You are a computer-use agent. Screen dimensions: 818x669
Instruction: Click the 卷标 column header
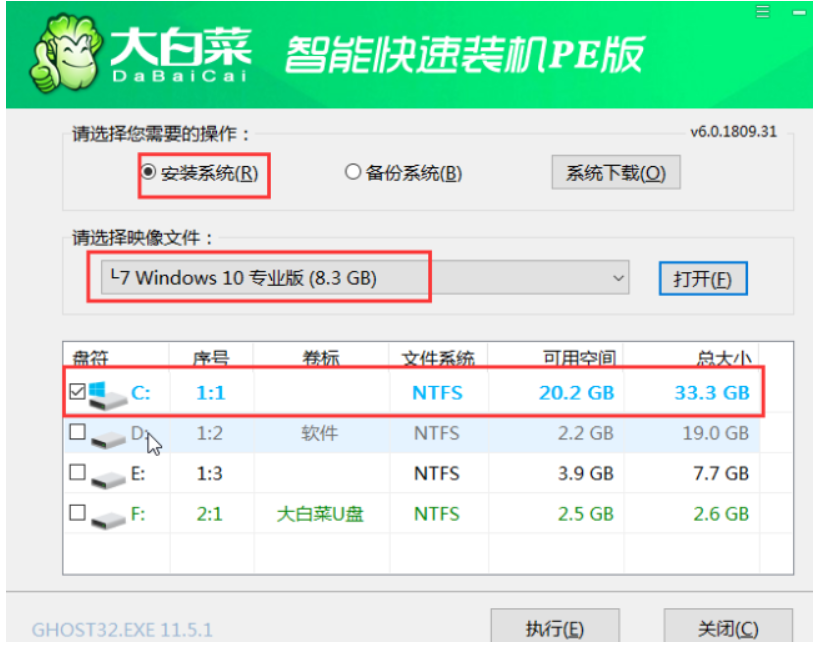coord(321,358)
